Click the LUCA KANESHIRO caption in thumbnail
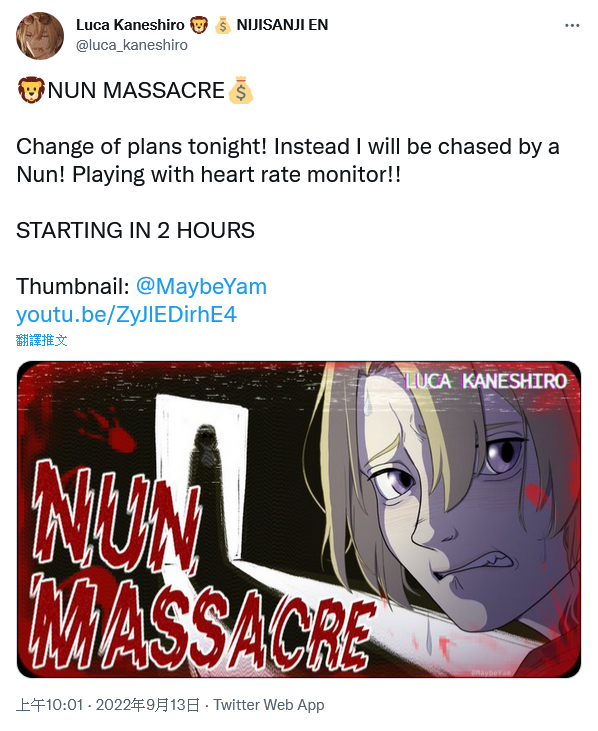Image resolution: width=598 pixels, height=731 pixels. pyautogui.click(x=486, y=381)
